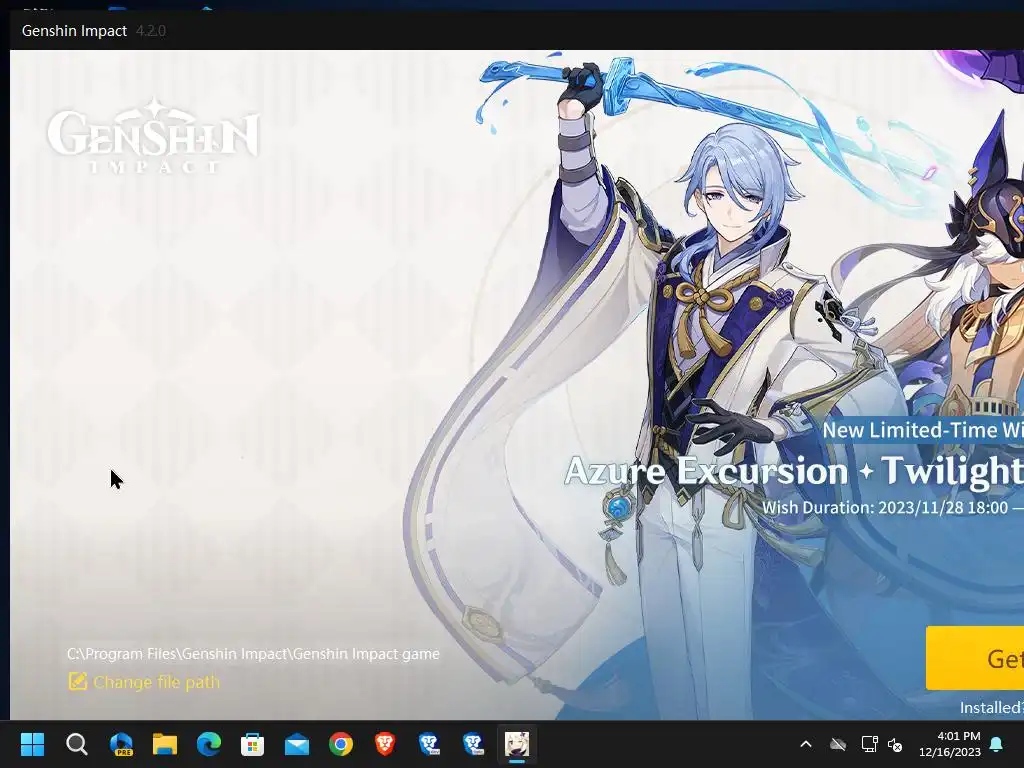Open the notifications bell icon

click(997, 744)
